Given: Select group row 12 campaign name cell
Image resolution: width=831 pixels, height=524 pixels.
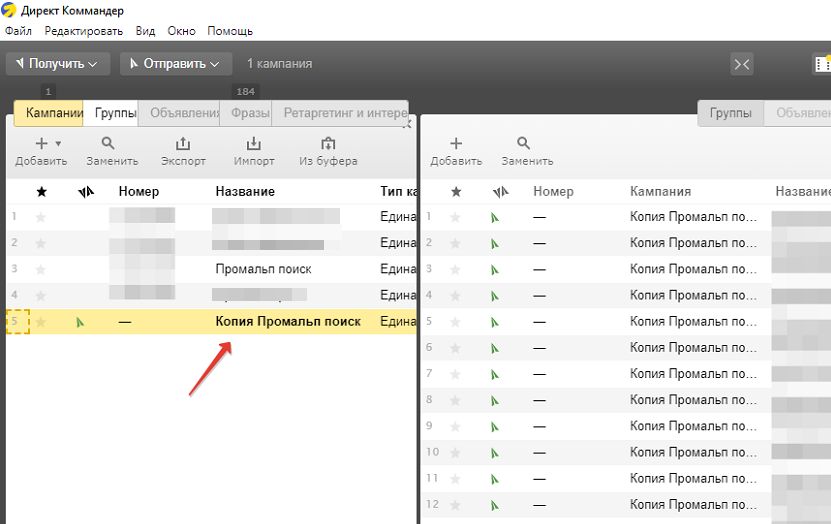Looking at the screenshot, I should pos(693,504).
